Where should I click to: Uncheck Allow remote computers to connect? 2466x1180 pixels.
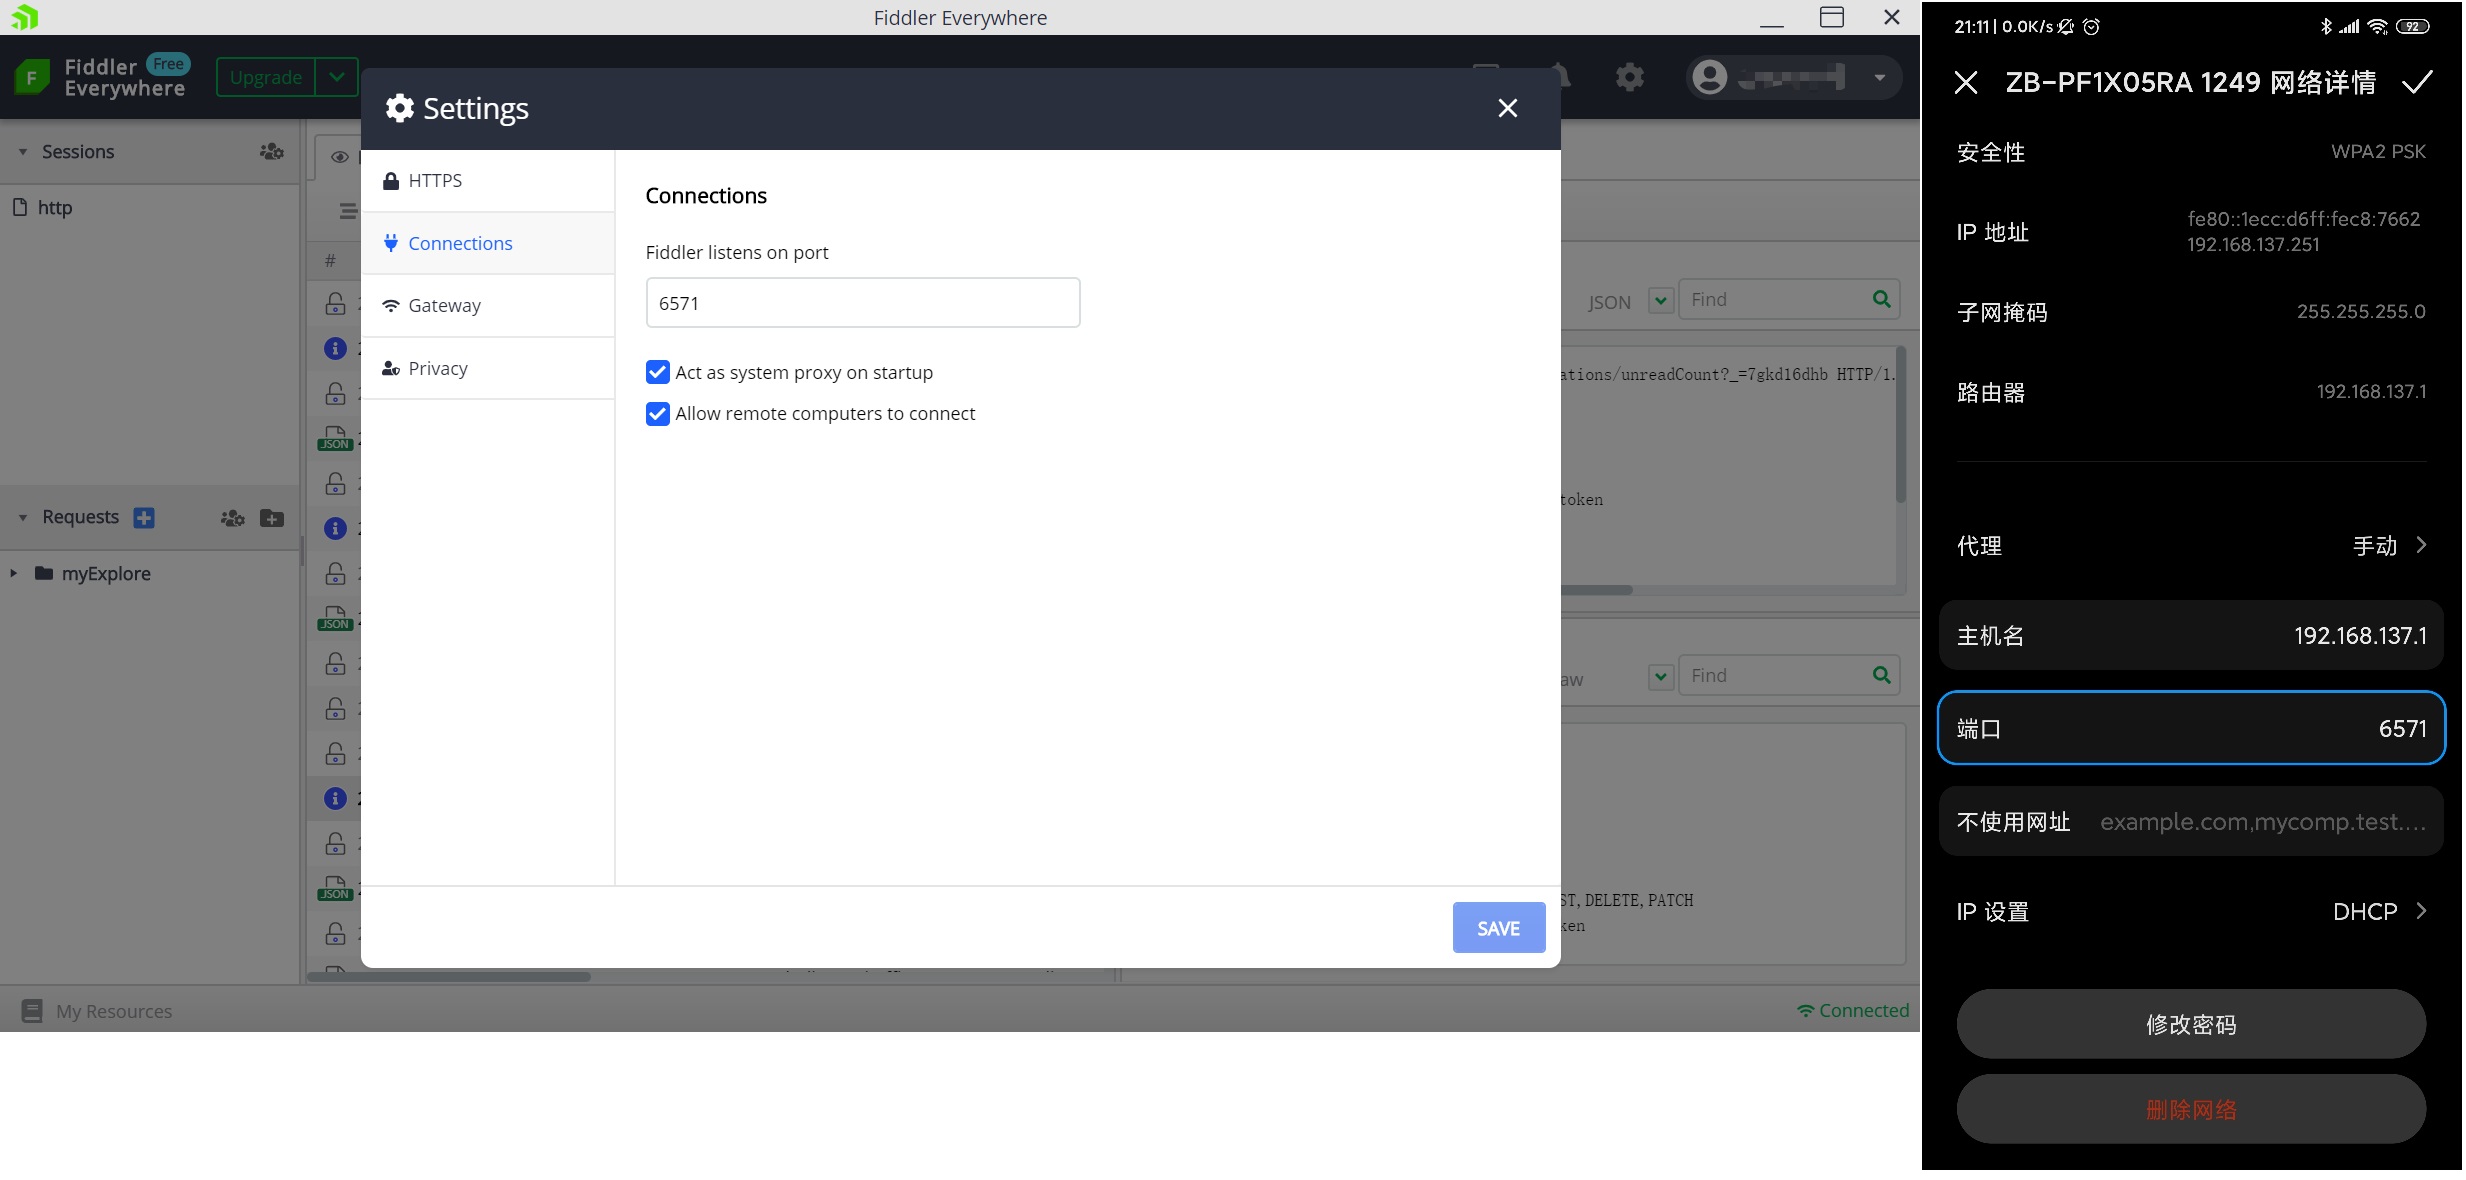657,413
